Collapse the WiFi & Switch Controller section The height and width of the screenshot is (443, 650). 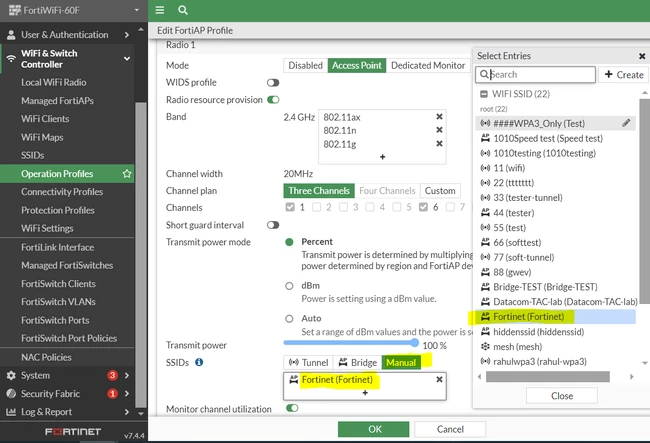pos(127,59)
